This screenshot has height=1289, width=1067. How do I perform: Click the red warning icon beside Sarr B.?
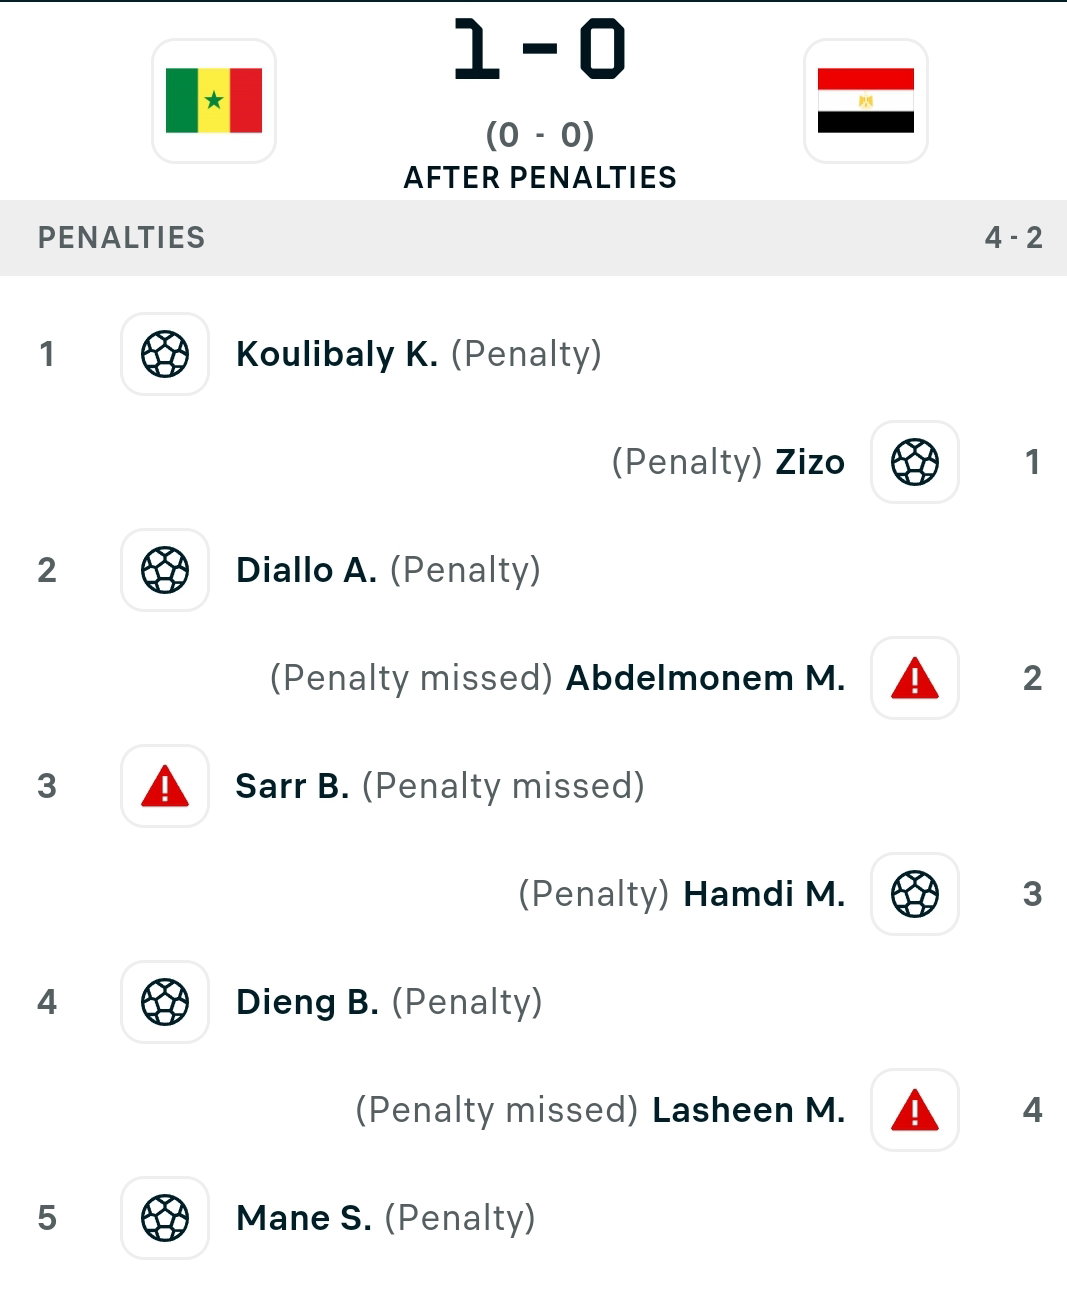click(x=165, y=786)
